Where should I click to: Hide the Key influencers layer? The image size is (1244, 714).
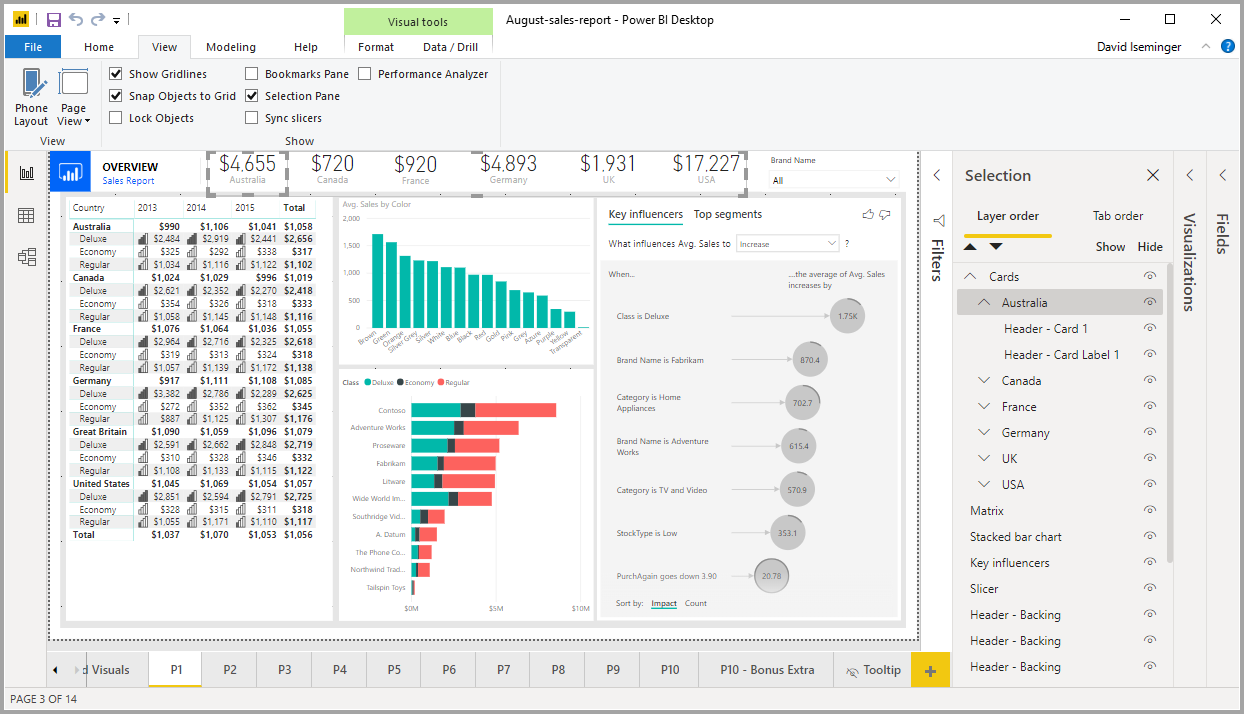(x=1150, y=563)
